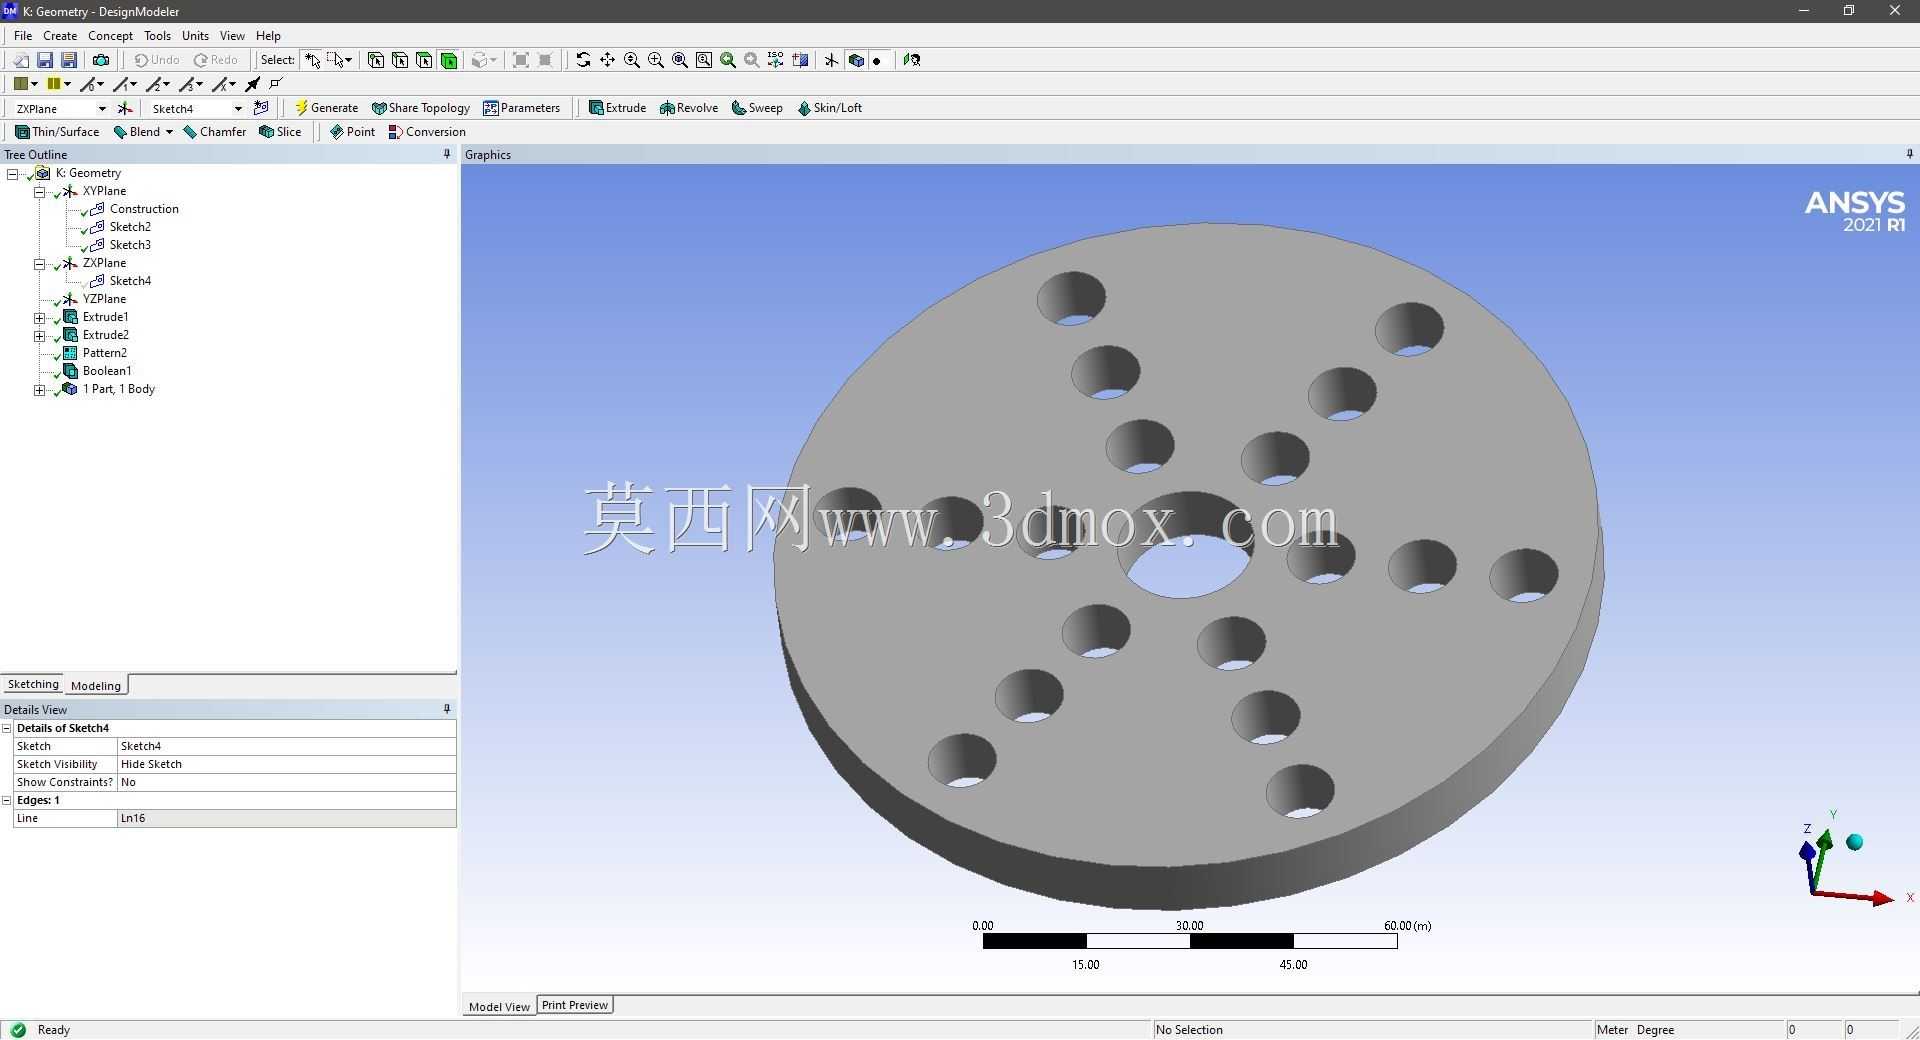Open the yellow edge coloring dropdown
This screenshot has height=1040, width=1920.
[x=67, y=84]
